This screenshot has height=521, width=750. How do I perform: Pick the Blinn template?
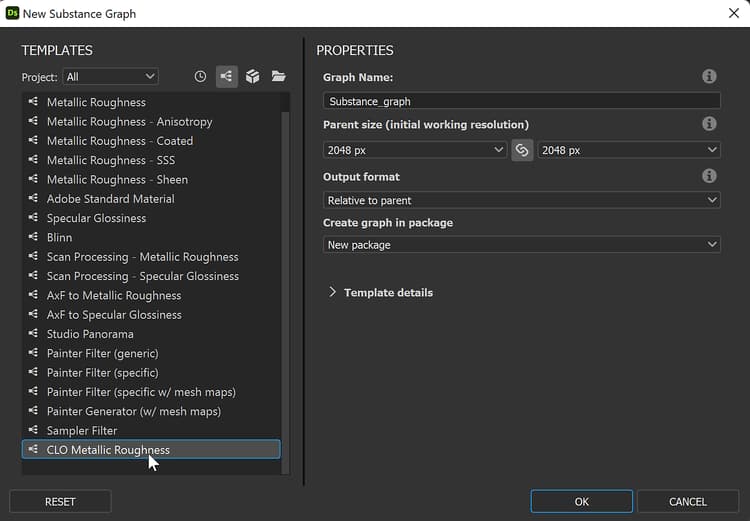(151, 237)
